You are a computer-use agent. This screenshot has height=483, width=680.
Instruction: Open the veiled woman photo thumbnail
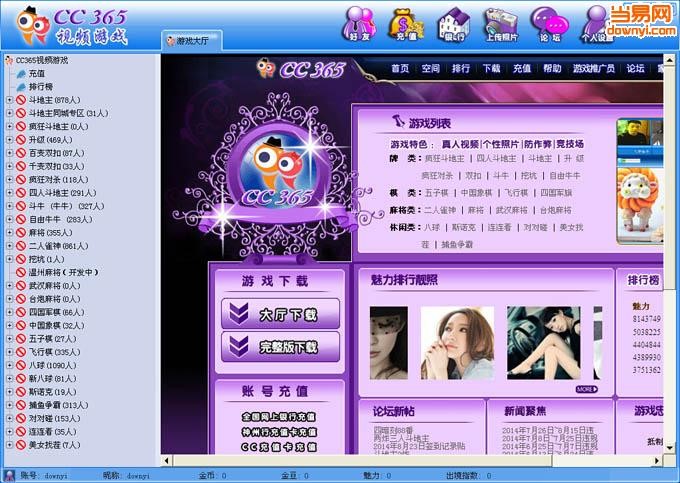point(389,343)
